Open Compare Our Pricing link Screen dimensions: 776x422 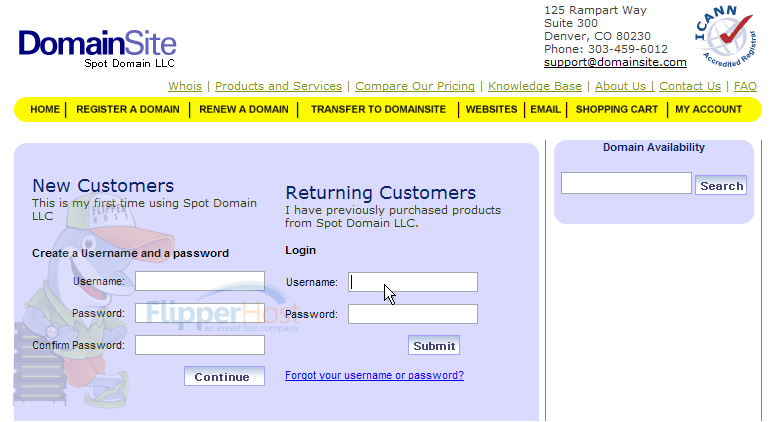click(415, 86)
